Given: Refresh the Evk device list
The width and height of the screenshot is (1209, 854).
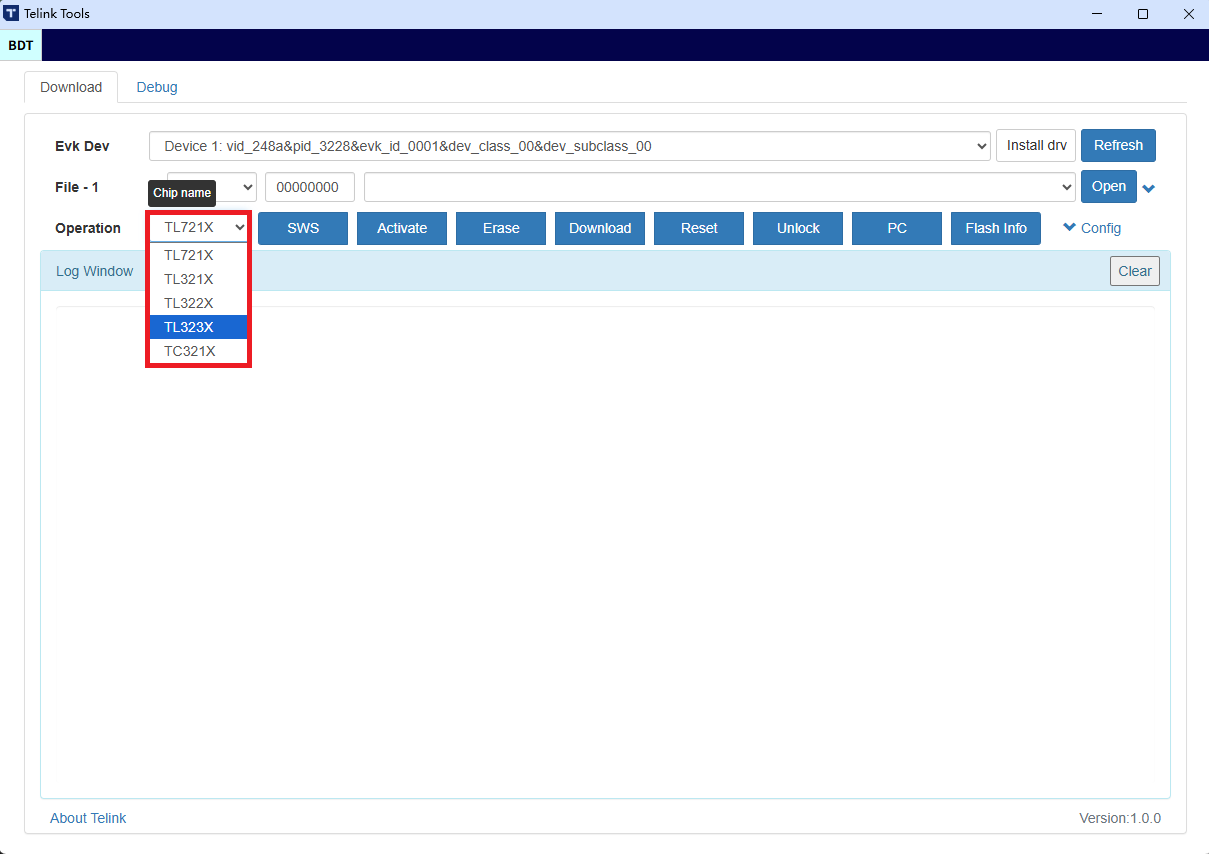Looking at the screenshot, I should click(x=1118, y=146).
